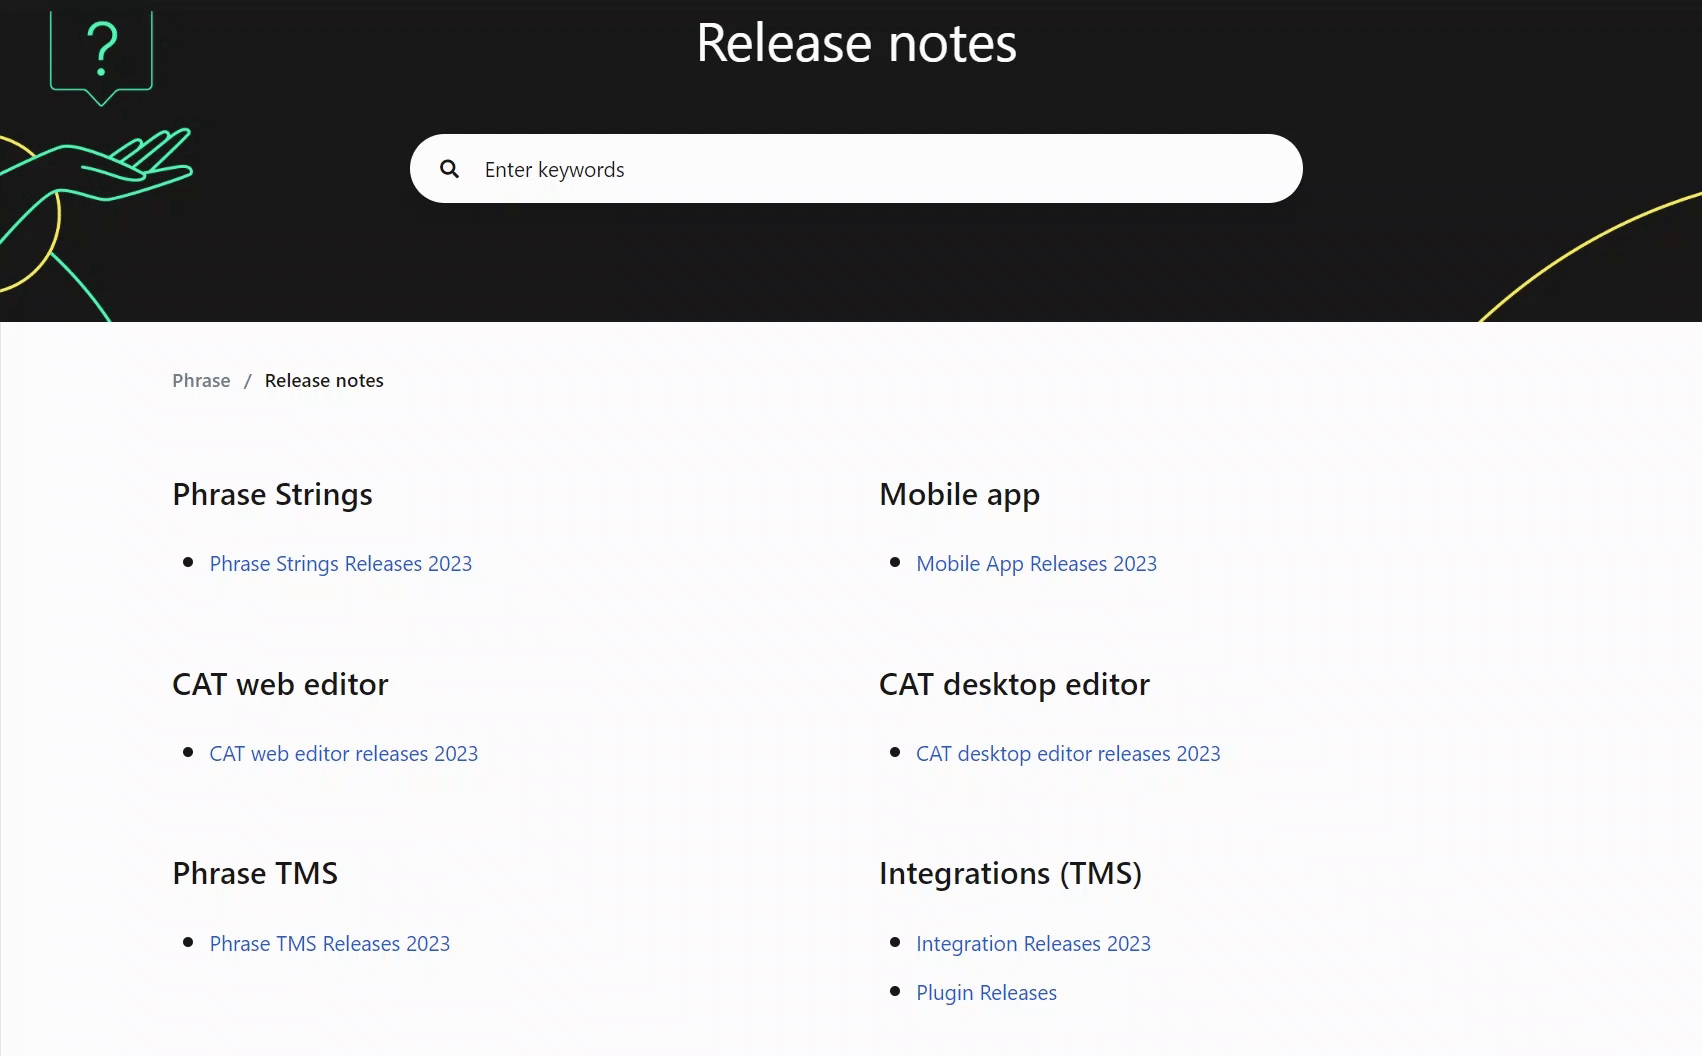Open Plugin Releases page

click(x=986, y=992)
